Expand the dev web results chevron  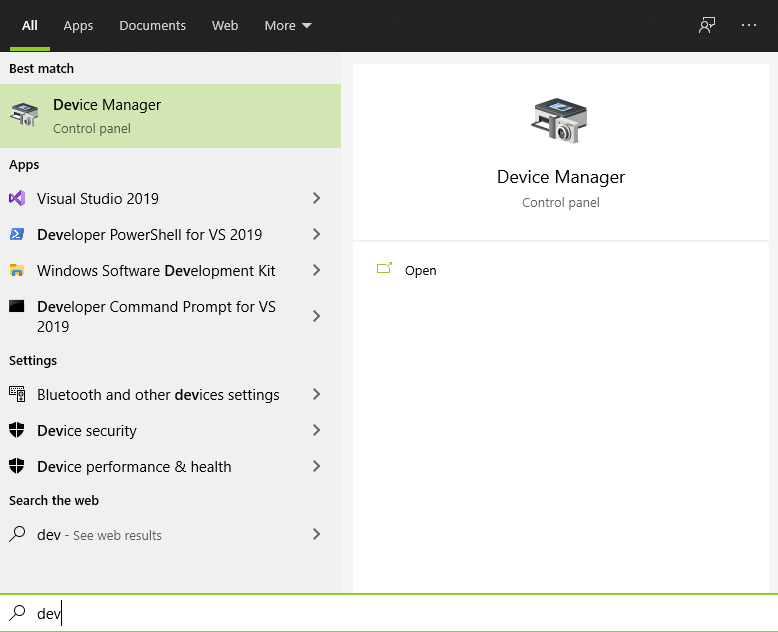(x=317, y=534)
